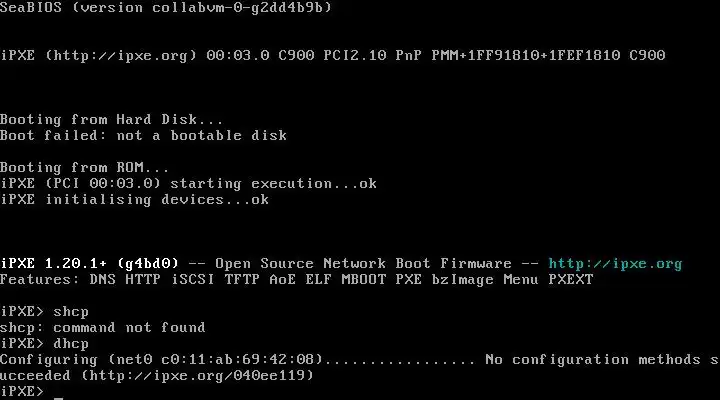Click the http://ipxe.org text in the top banner line
The image size is (720, 400).
[x=120, y=56]
